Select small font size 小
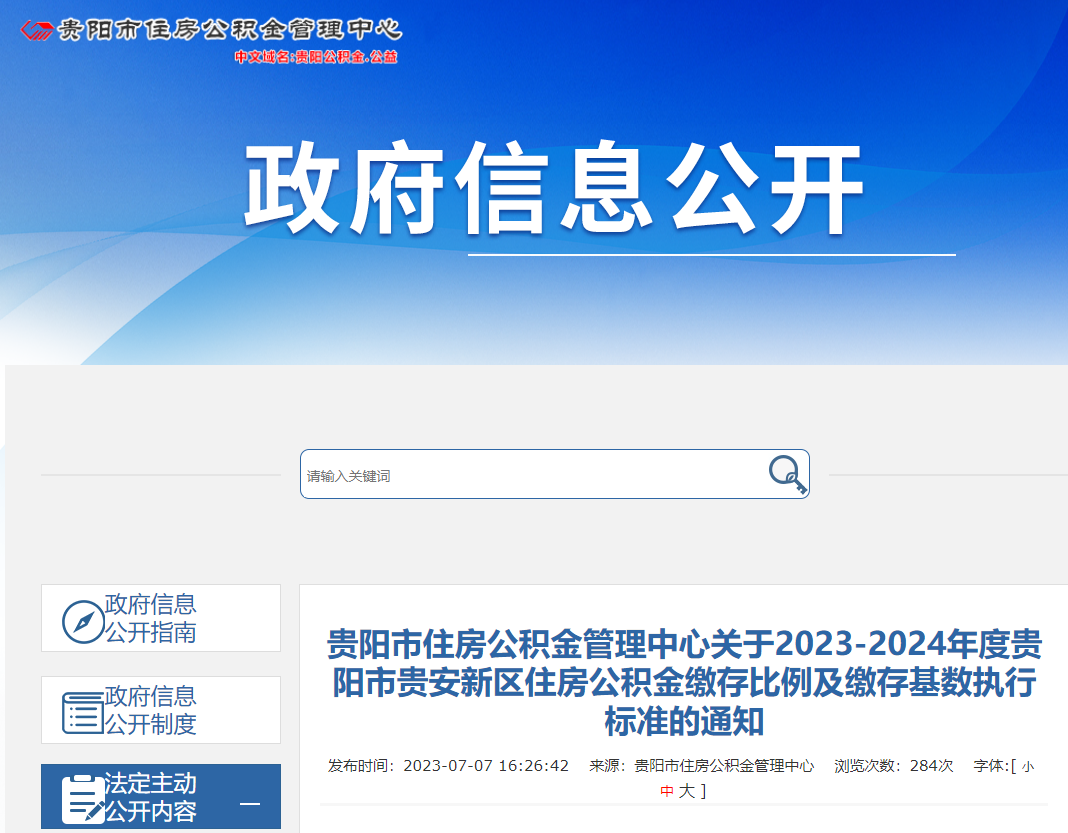Image resolution: width=1068 pixels, height=833 pixels. pos(1028,767)
